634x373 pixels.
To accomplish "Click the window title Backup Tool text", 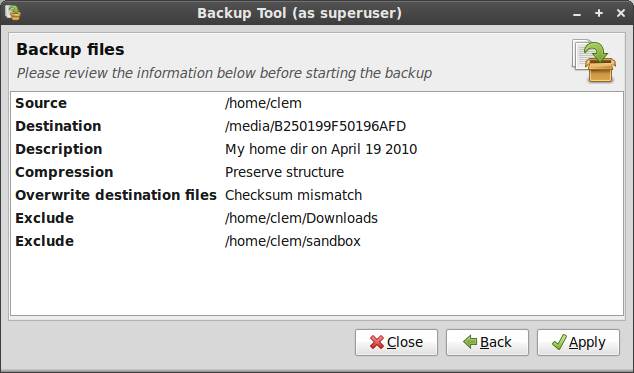I will (299, 13).
